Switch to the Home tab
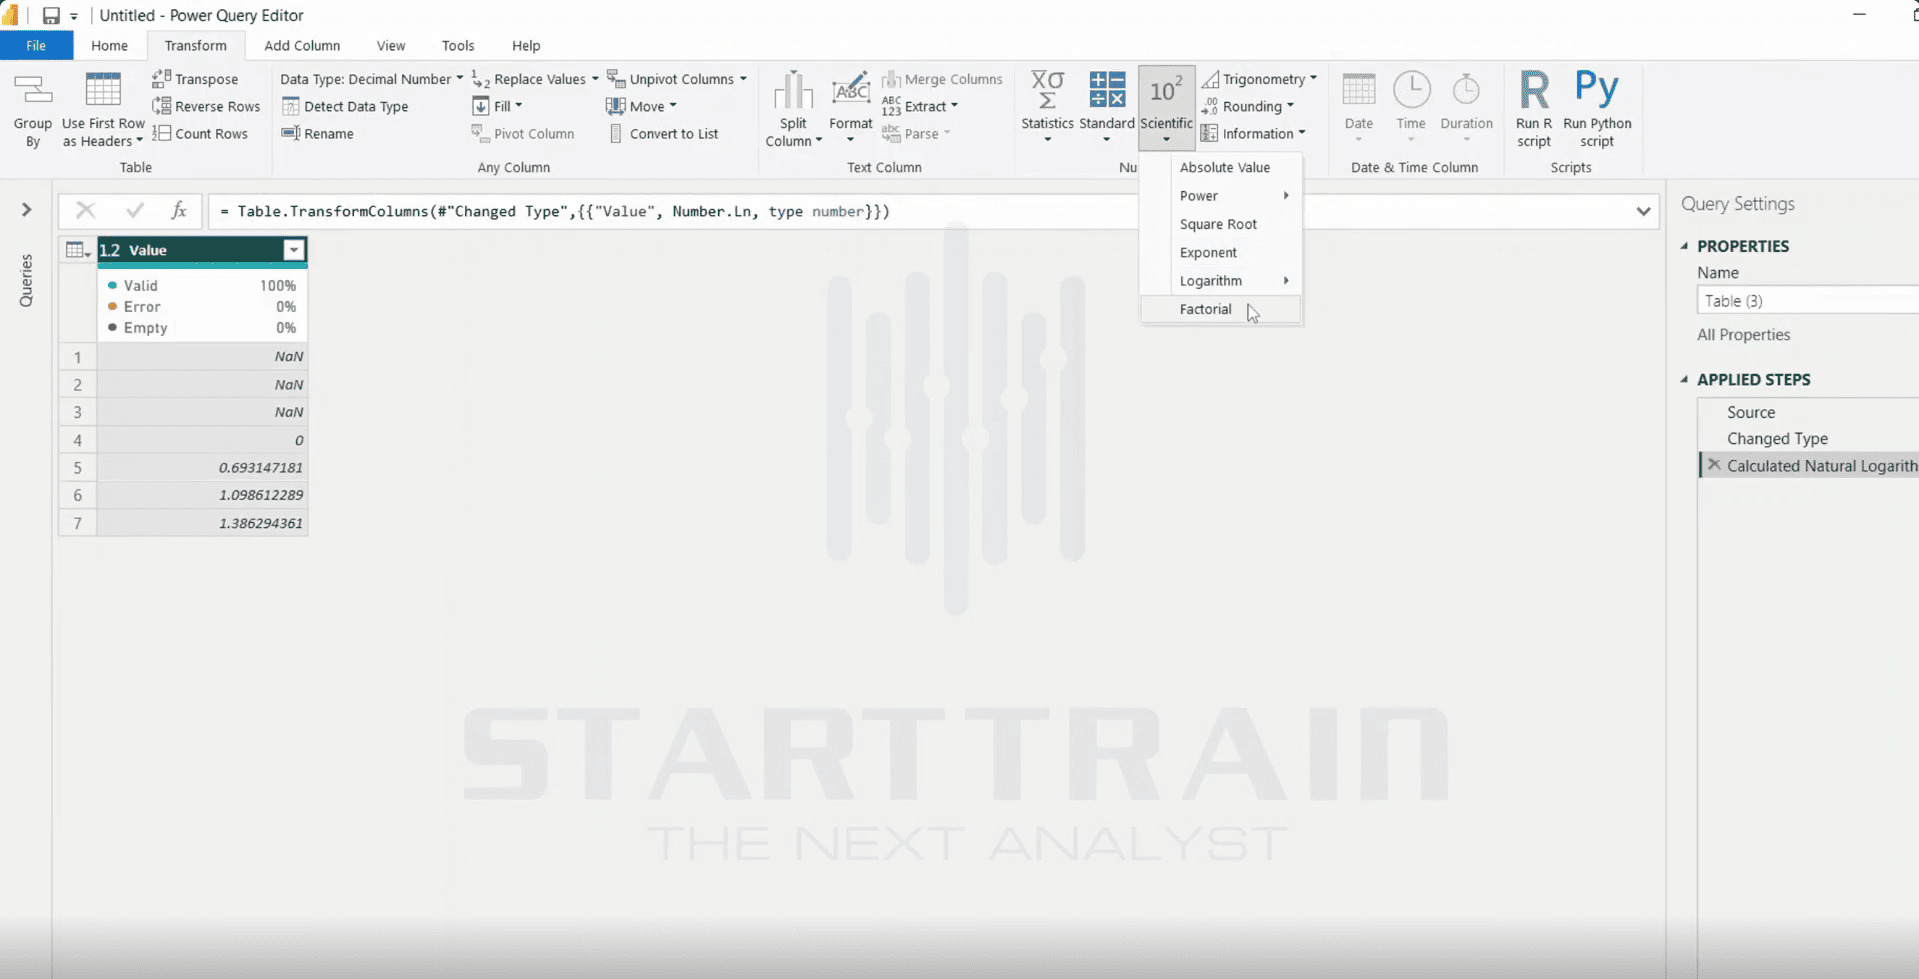 [x=109, y=45]
